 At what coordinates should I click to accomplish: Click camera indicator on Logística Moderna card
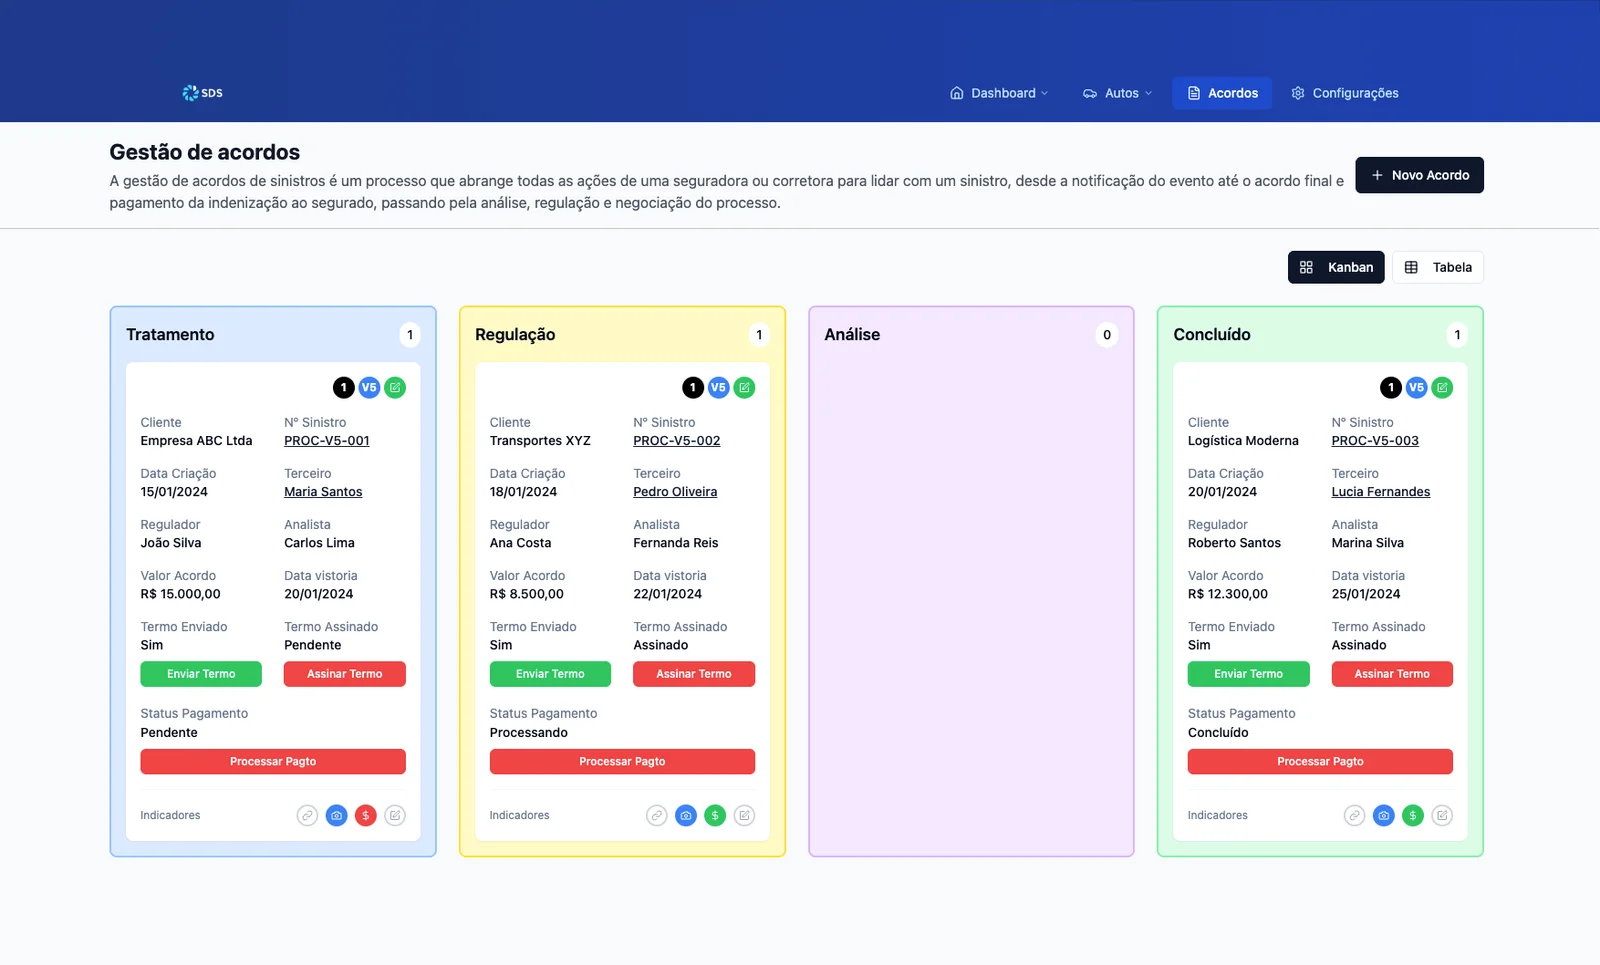coord(1383,816)
